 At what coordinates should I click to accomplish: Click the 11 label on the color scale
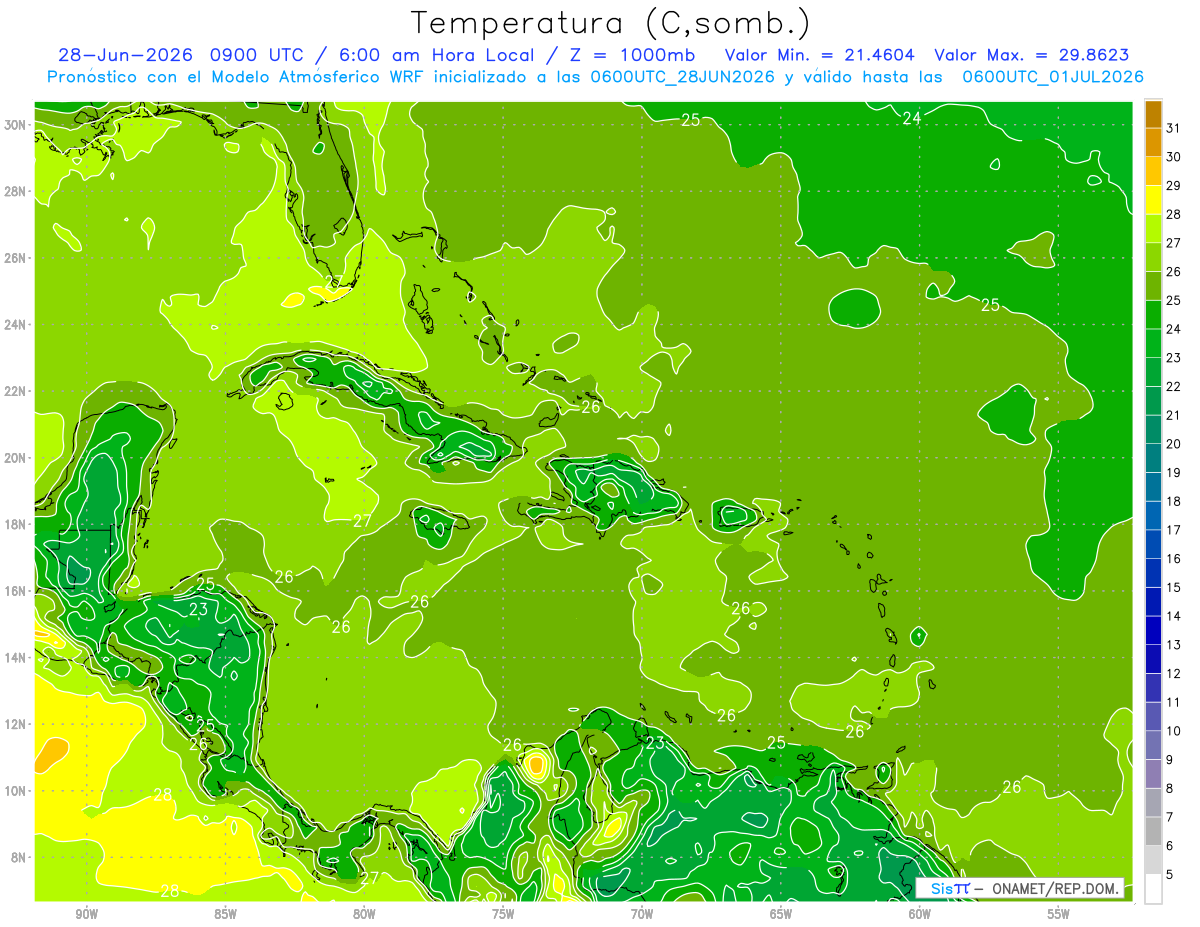[x=1174, y=702]
